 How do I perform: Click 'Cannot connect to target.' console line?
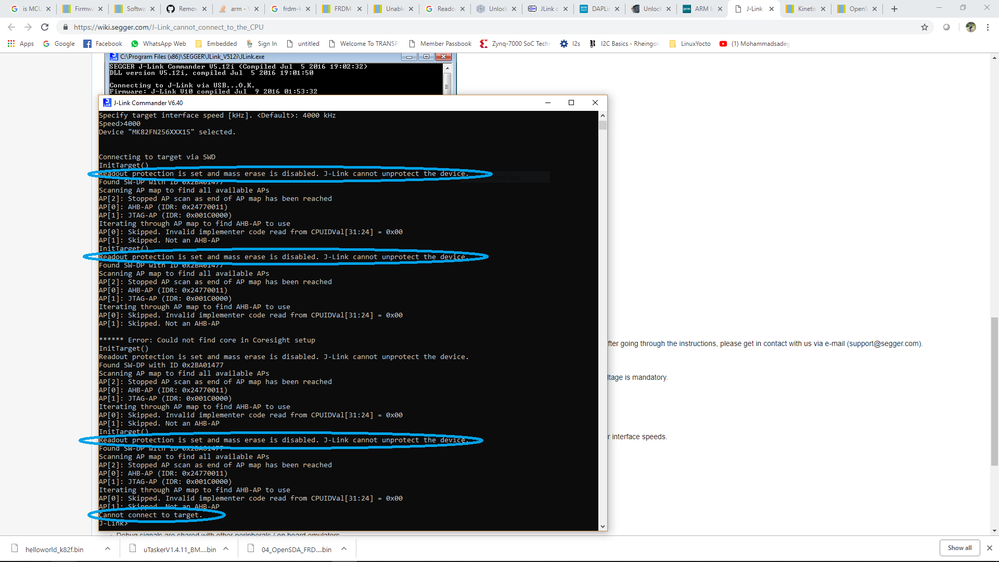point(150,515)
